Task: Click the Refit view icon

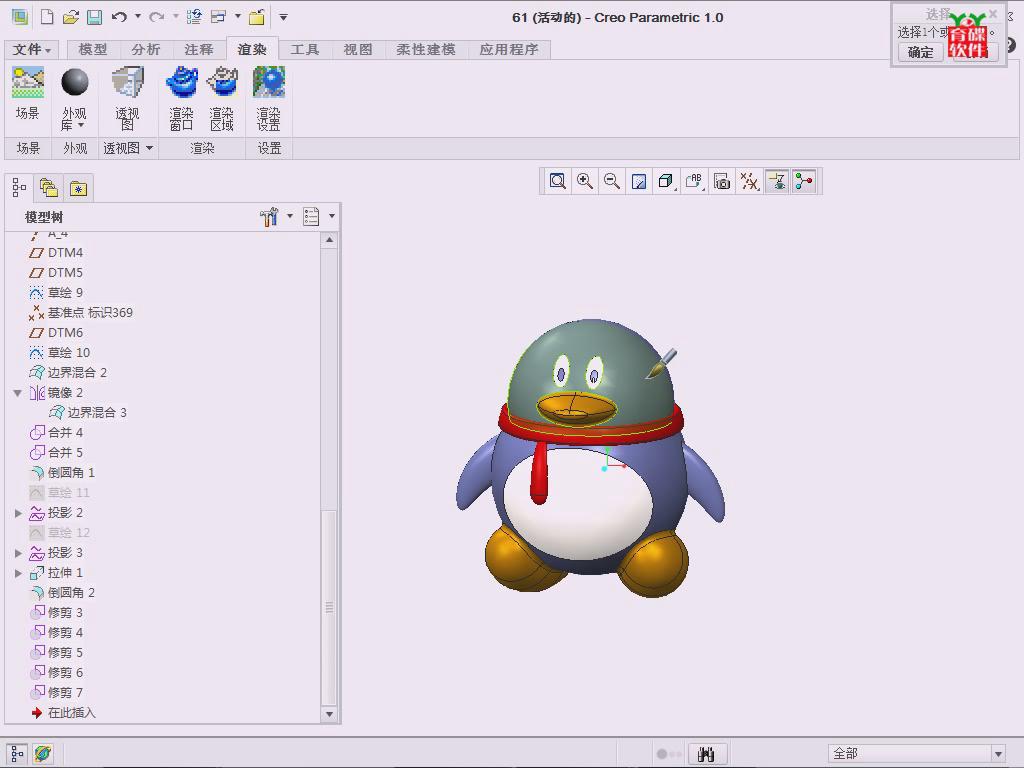Action: click(557, 181)
